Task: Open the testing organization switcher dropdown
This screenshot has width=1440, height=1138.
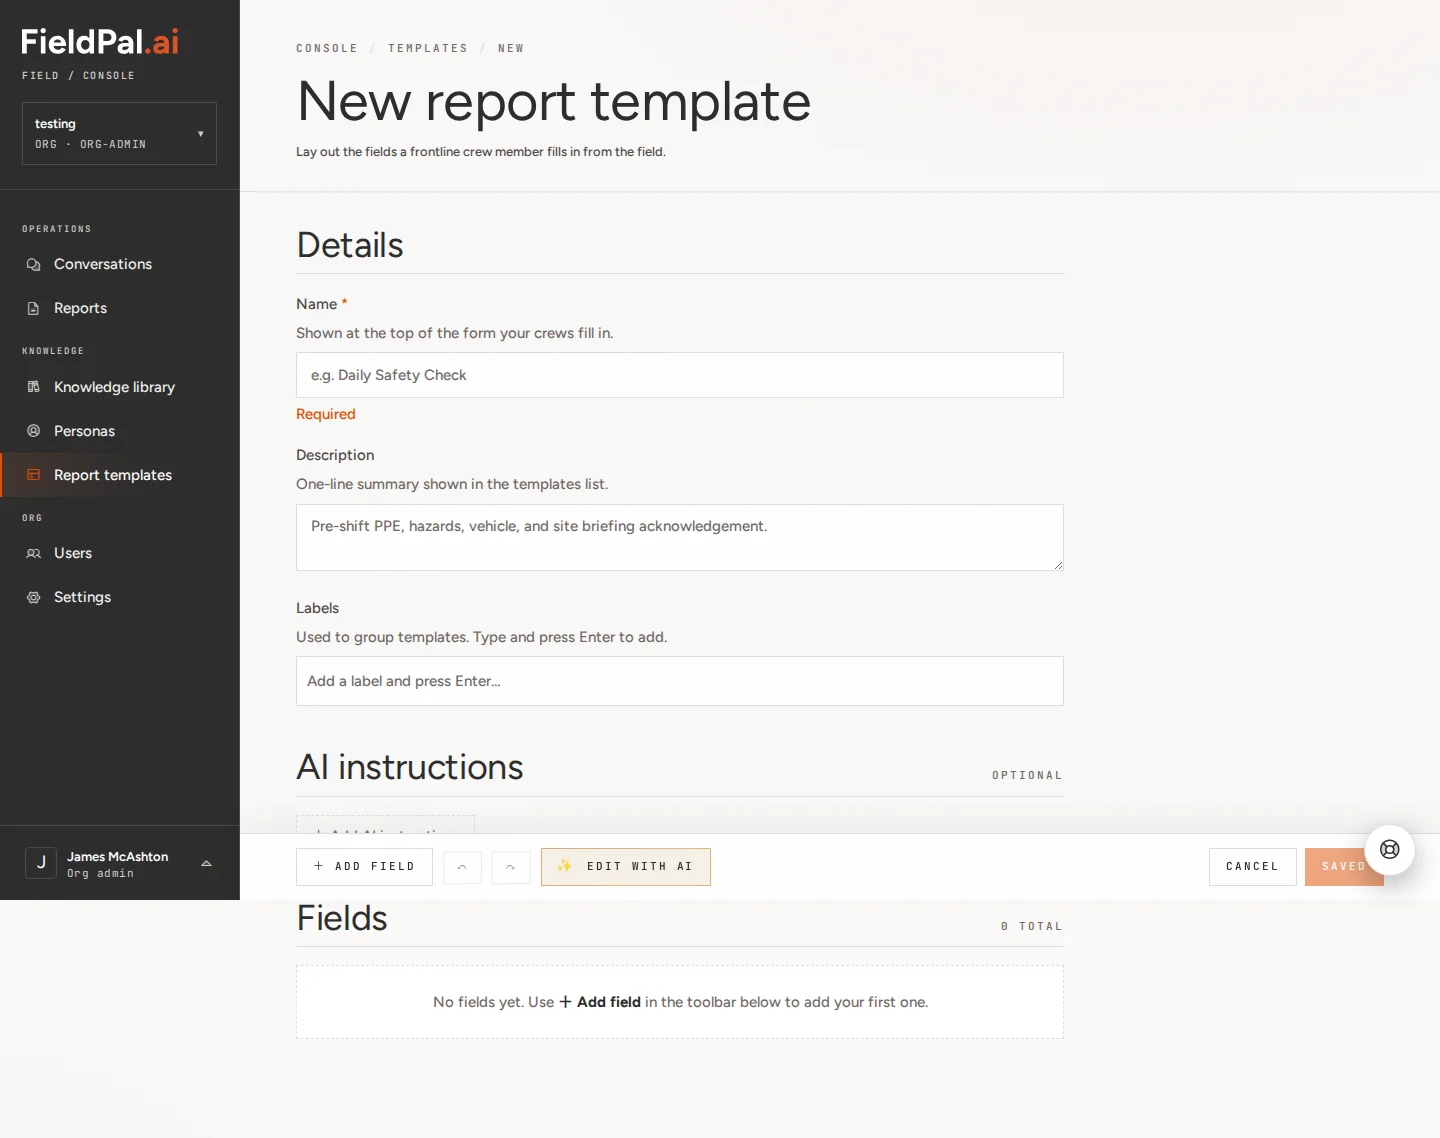Action: click(119, 133)
